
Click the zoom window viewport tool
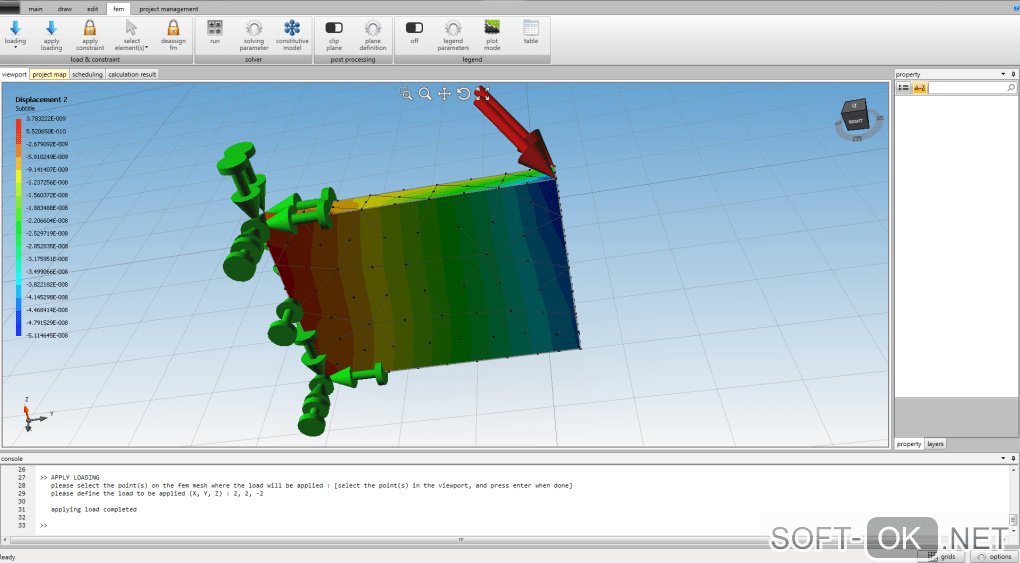click(x=406, y=94)
